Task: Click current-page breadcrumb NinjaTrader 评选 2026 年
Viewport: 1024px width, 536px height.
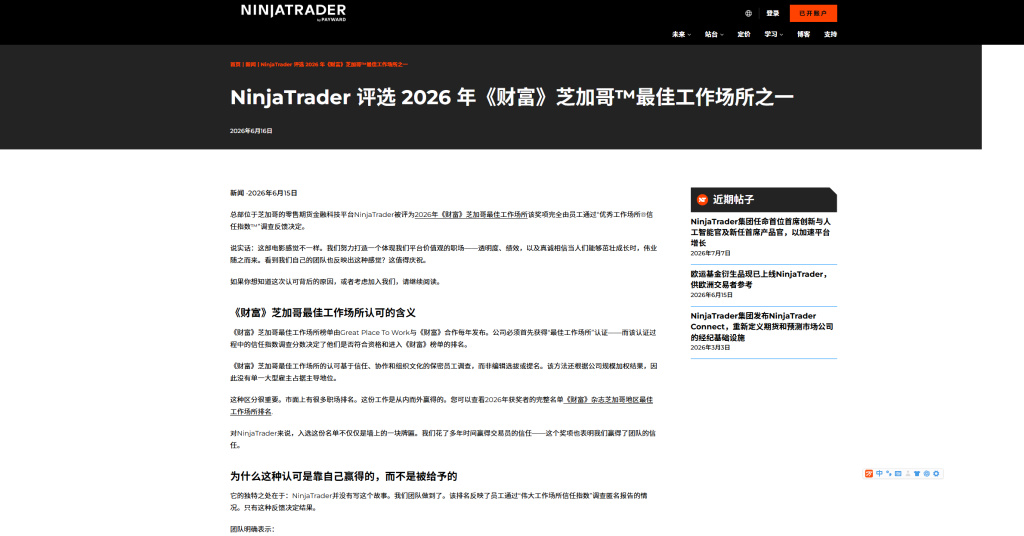Action: coord(334,65)
